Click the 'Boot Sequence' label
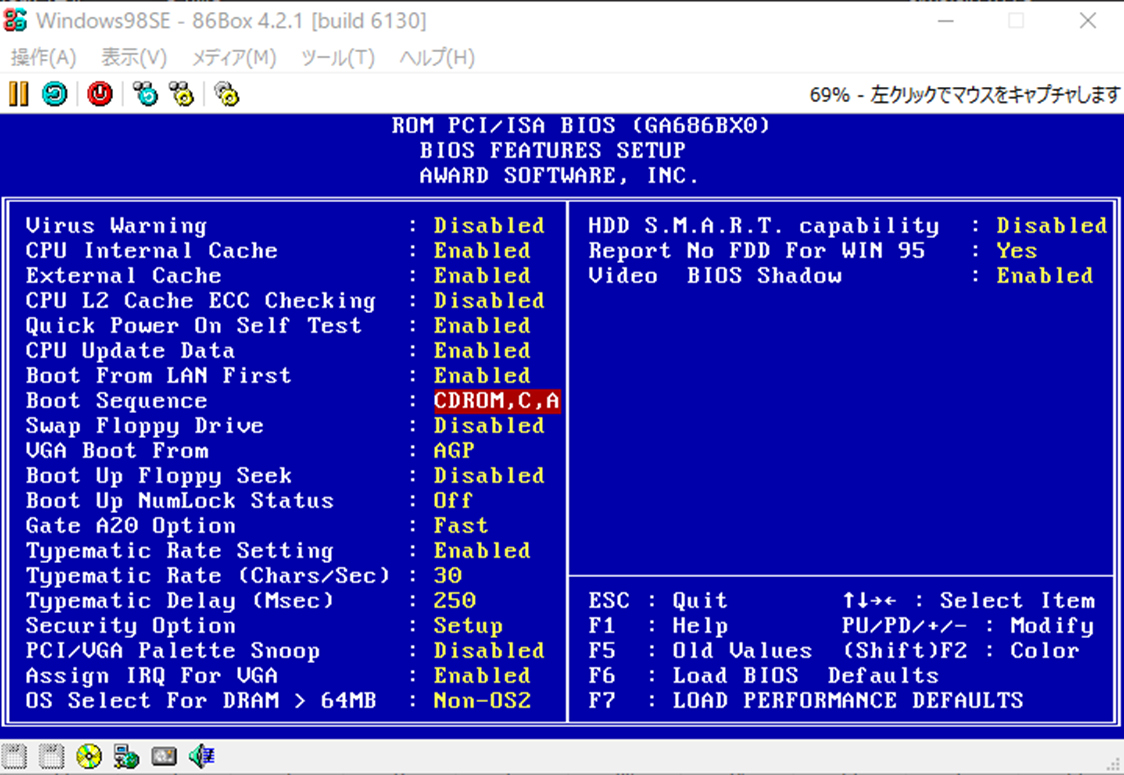The width and height of the screenshot is (1124, 775). [x=116, y=401]
